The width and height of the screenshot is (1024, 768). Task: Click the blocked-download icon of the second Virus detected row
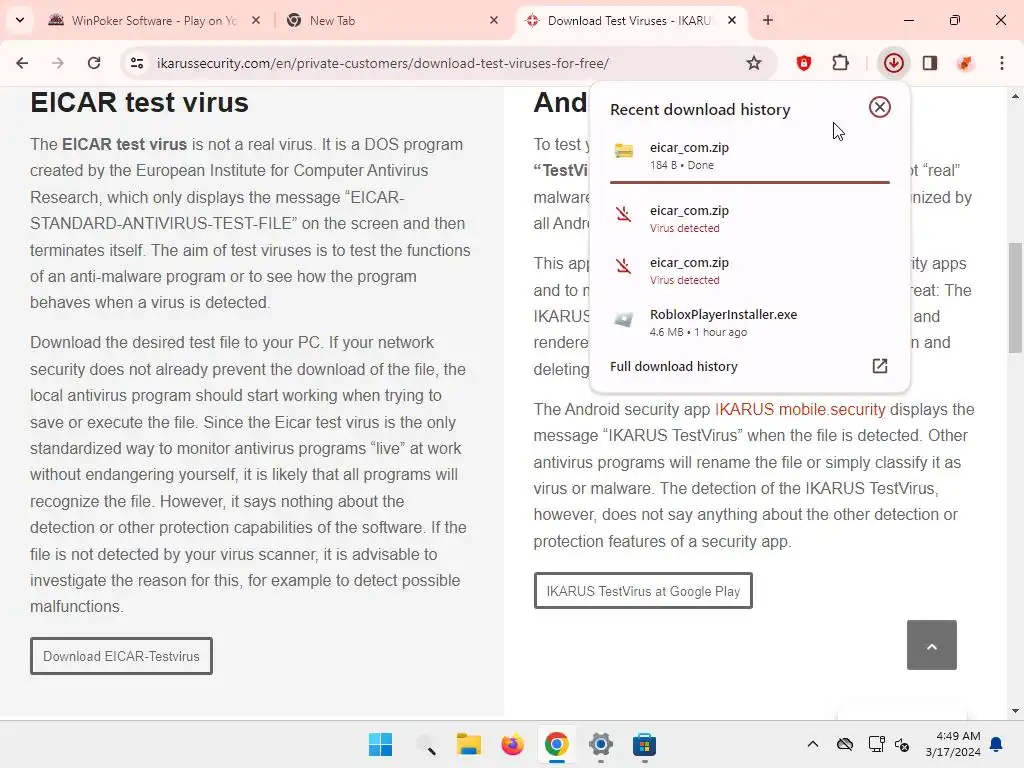[624, 266]
